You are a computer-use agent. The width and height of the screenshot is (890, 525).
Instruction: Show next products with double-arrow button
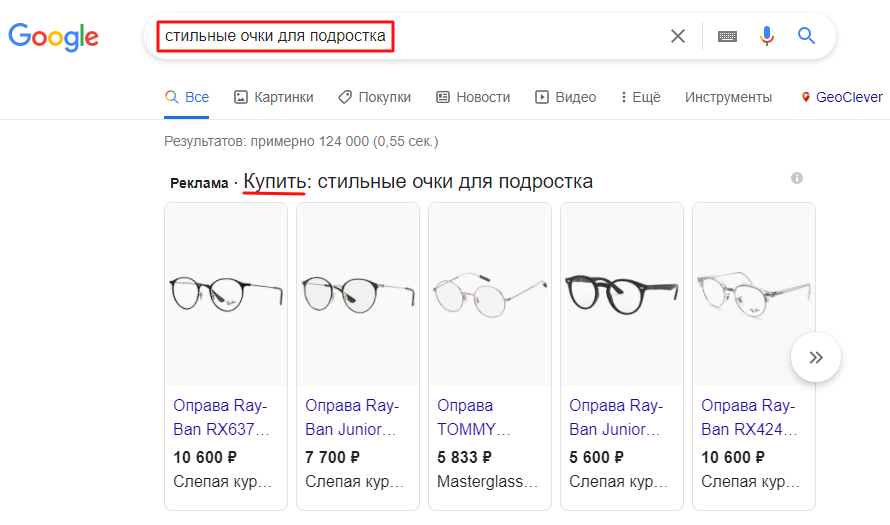click(816, 357)
